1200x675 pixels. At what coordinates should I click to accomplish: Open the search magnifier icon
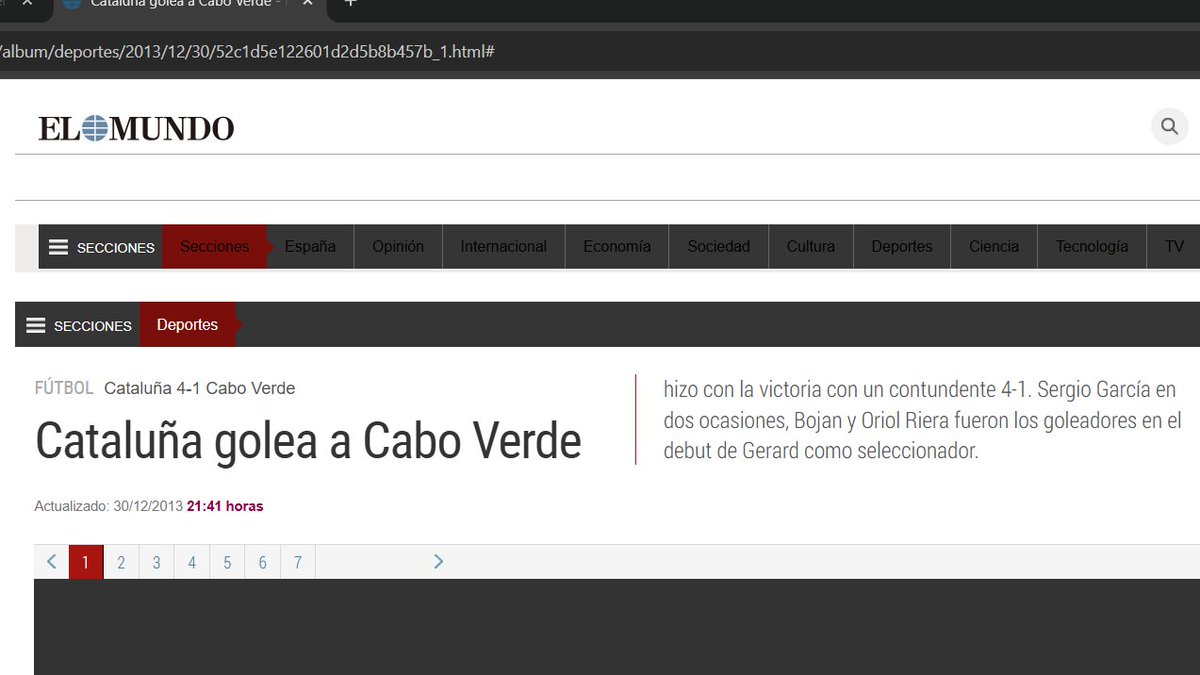[x=1169, y=127]
